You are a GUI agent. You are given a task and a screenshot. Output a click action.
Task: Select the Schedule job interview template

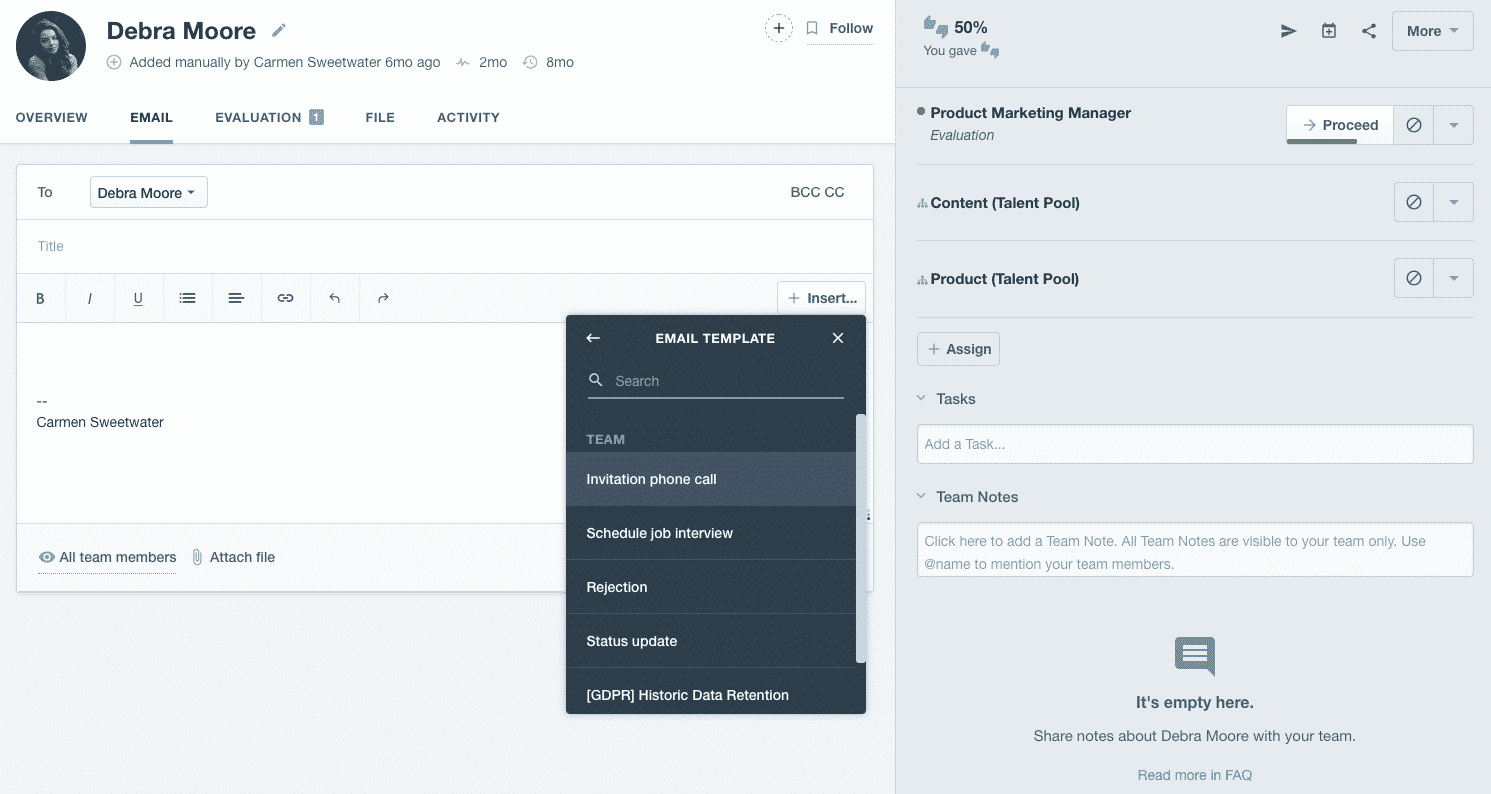coord(660,533)
